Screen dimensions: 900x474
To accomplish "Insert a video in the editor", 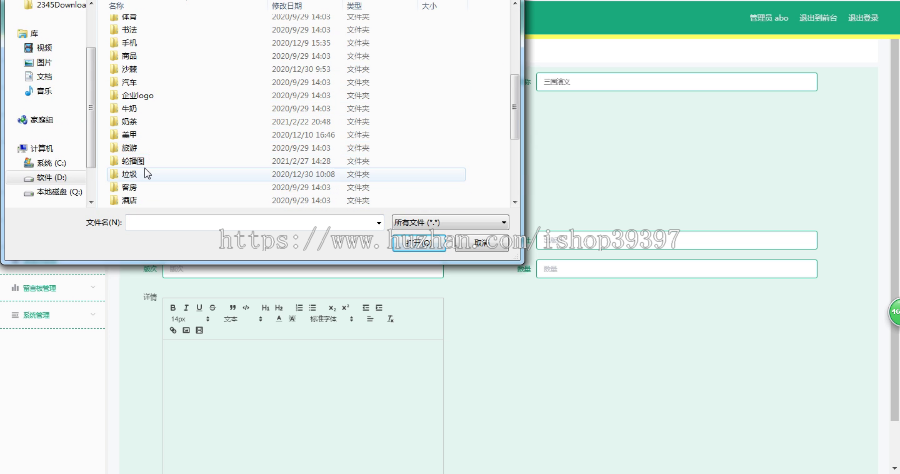I will pos(199,331).
